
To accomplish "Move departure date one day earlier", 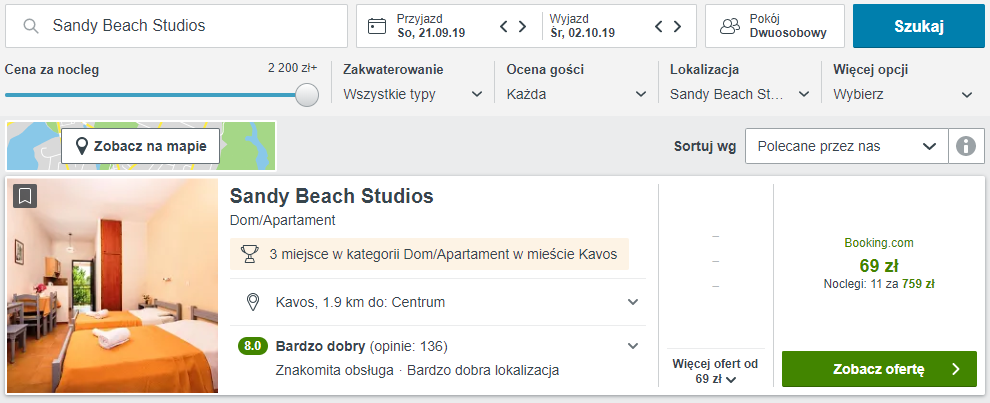I will 659,27.
